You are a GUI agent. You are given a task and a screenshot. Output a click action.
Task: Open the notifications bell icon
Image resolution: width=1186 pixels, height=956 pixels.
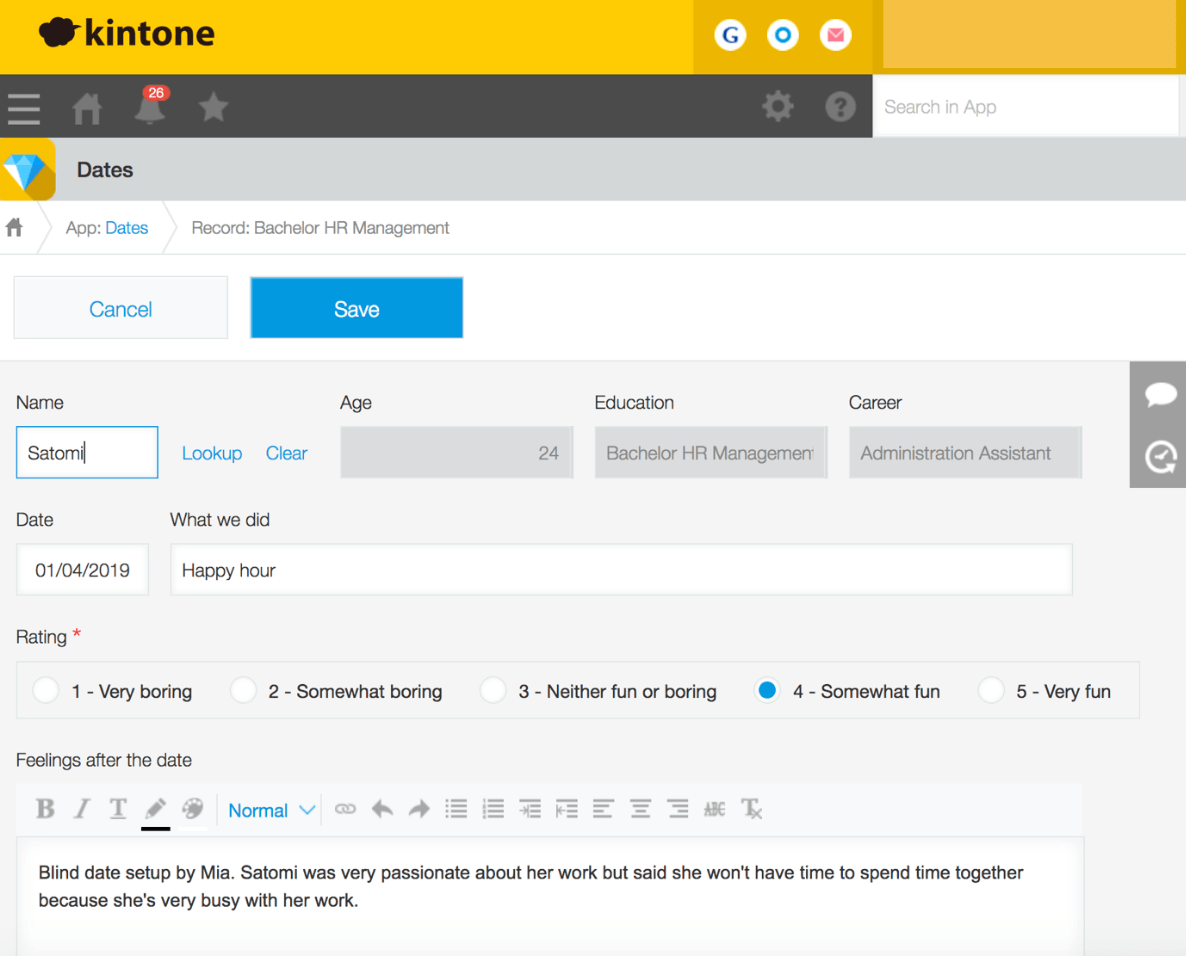[150, 107]
